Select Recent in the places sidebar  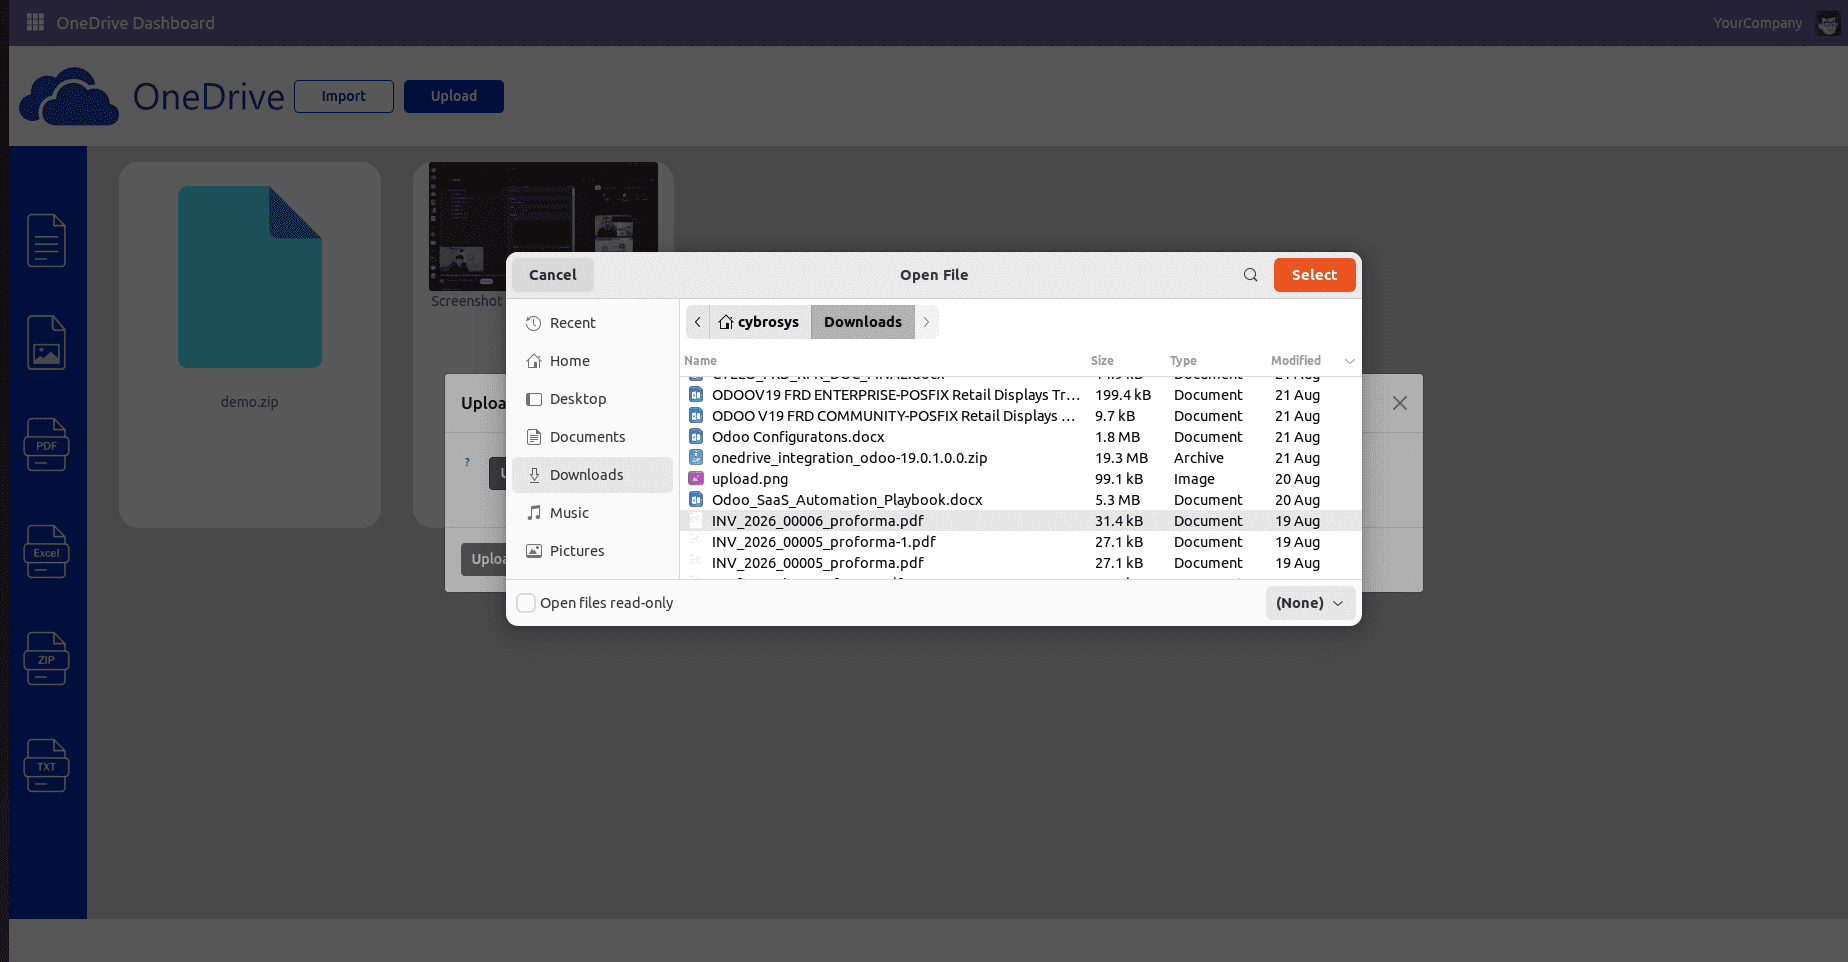click(592, 323)
